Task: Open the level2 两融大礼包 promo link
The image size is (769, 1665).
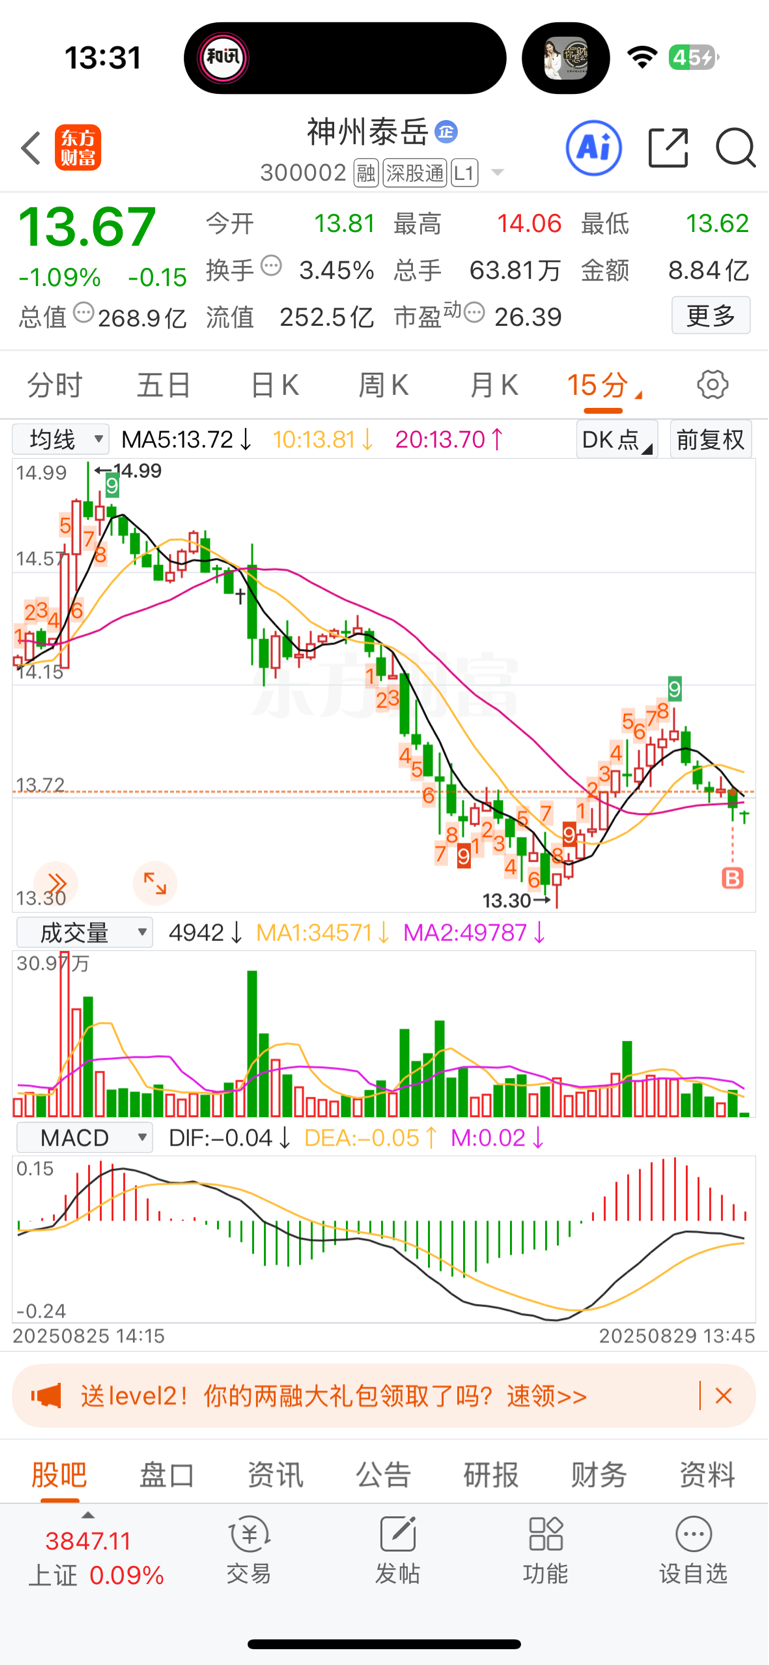Action: [x=334, y=1396]
